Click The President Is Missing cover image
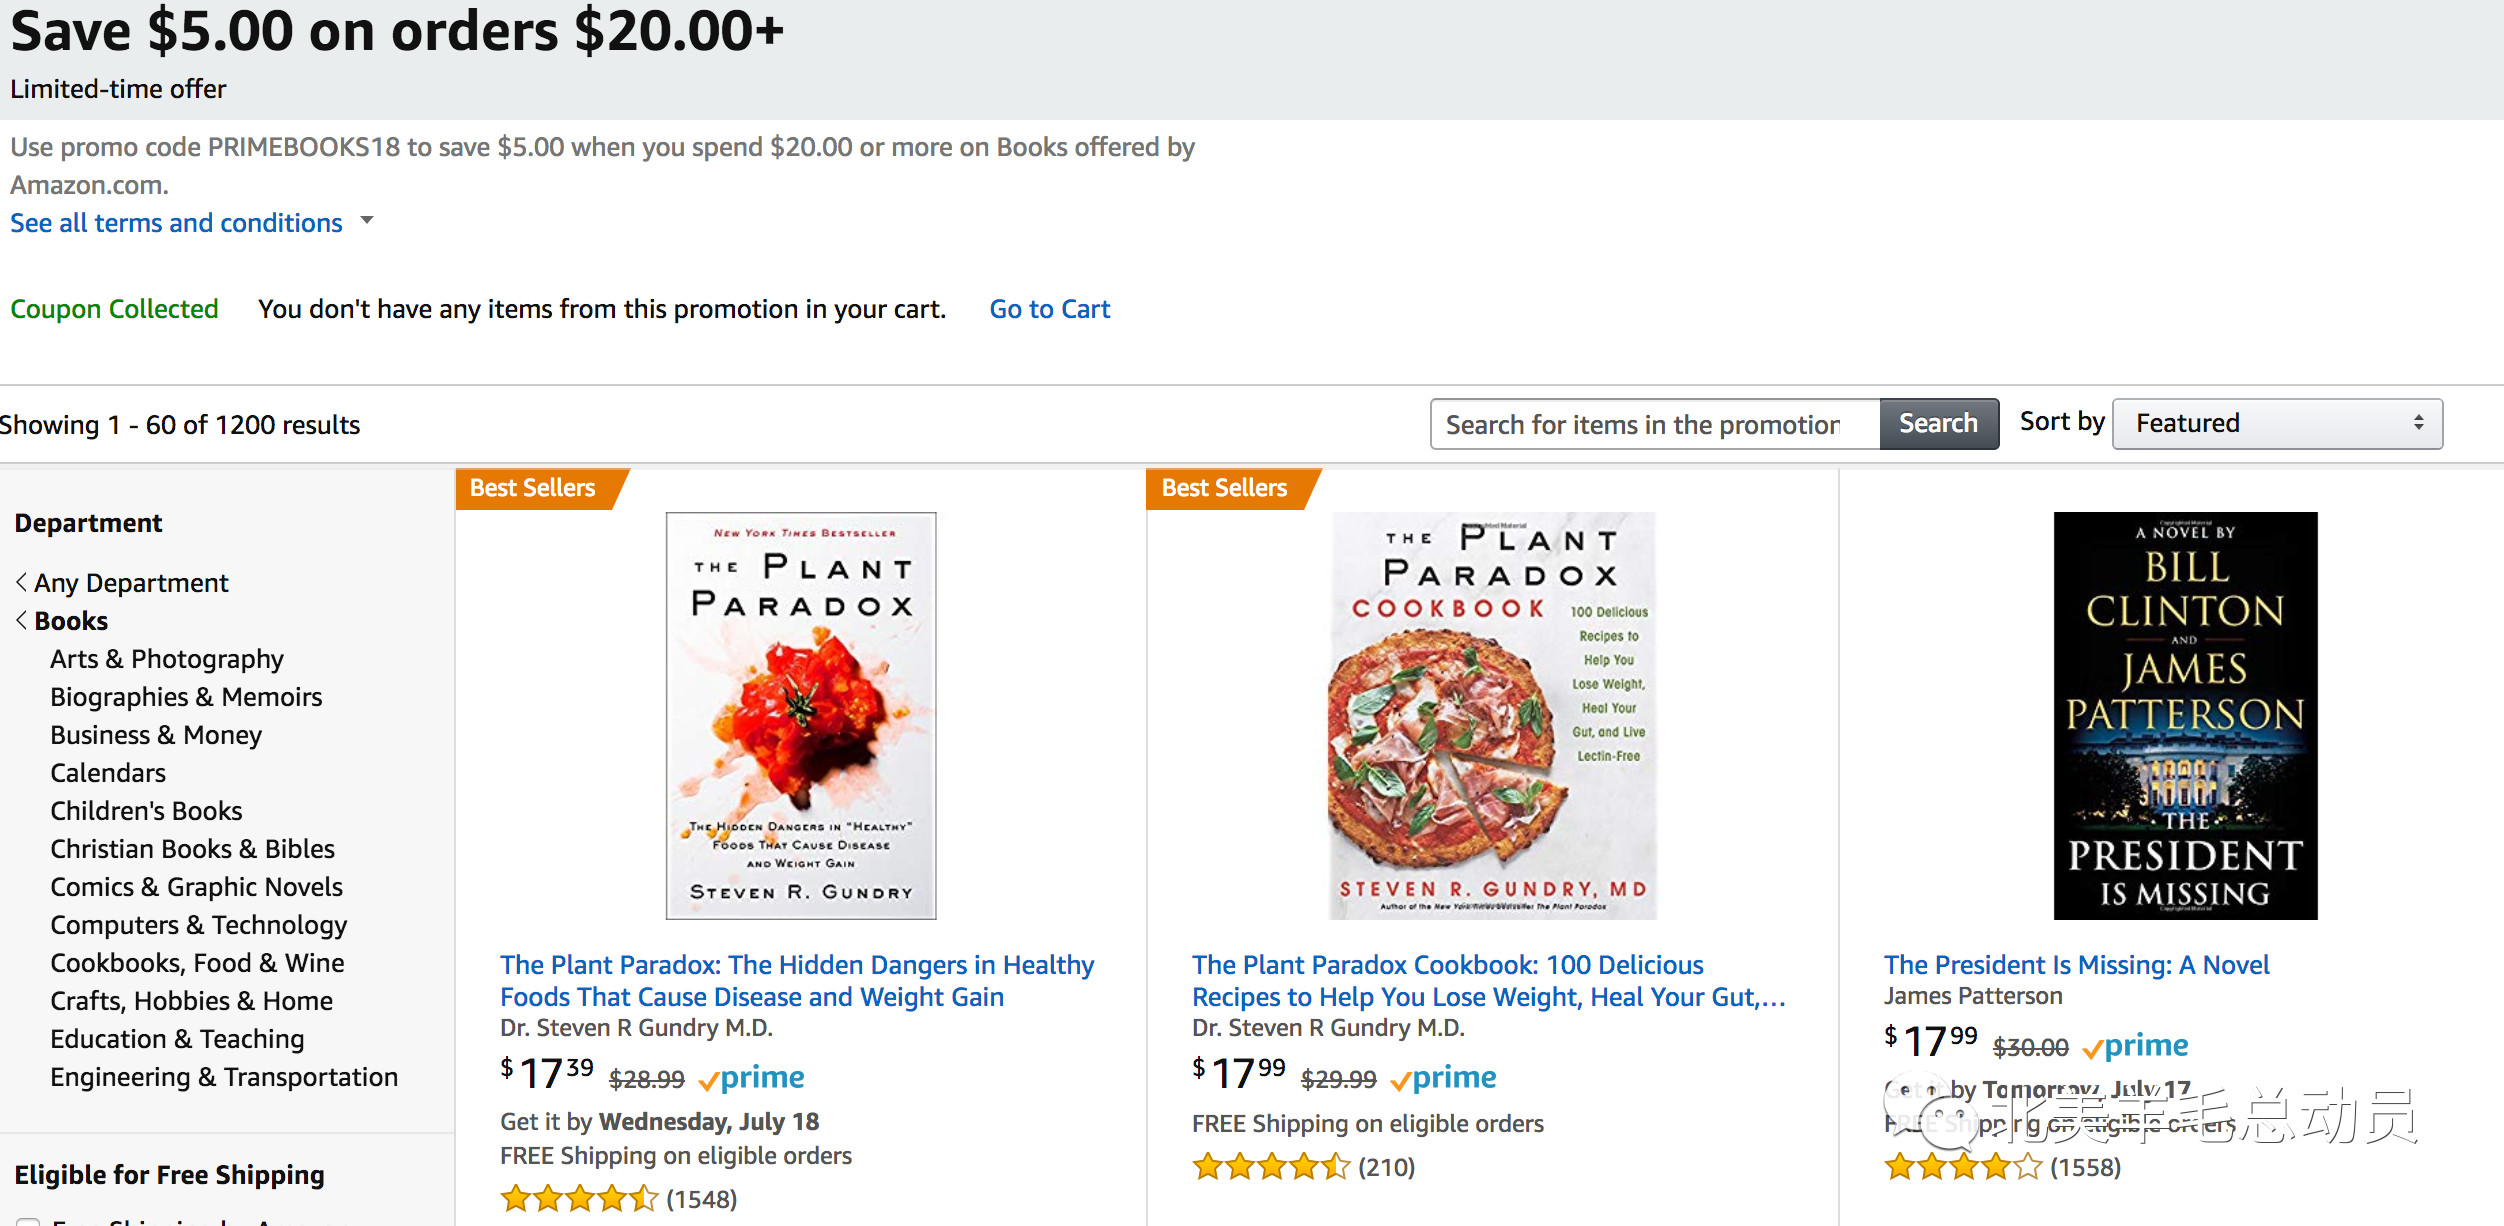This screenshot has width=2504, height=1226. pyautogui.click(x=2185, y=715)
